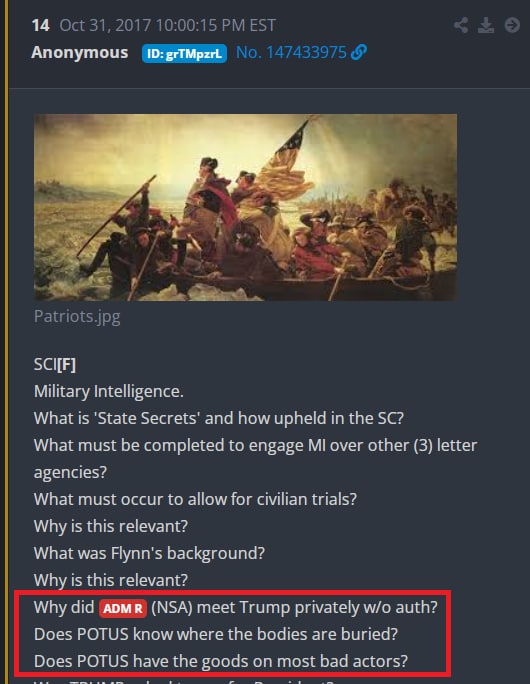Click the yellow vertical bar at left edge
This screenshot has height=684, width=530.
point(6,342)
